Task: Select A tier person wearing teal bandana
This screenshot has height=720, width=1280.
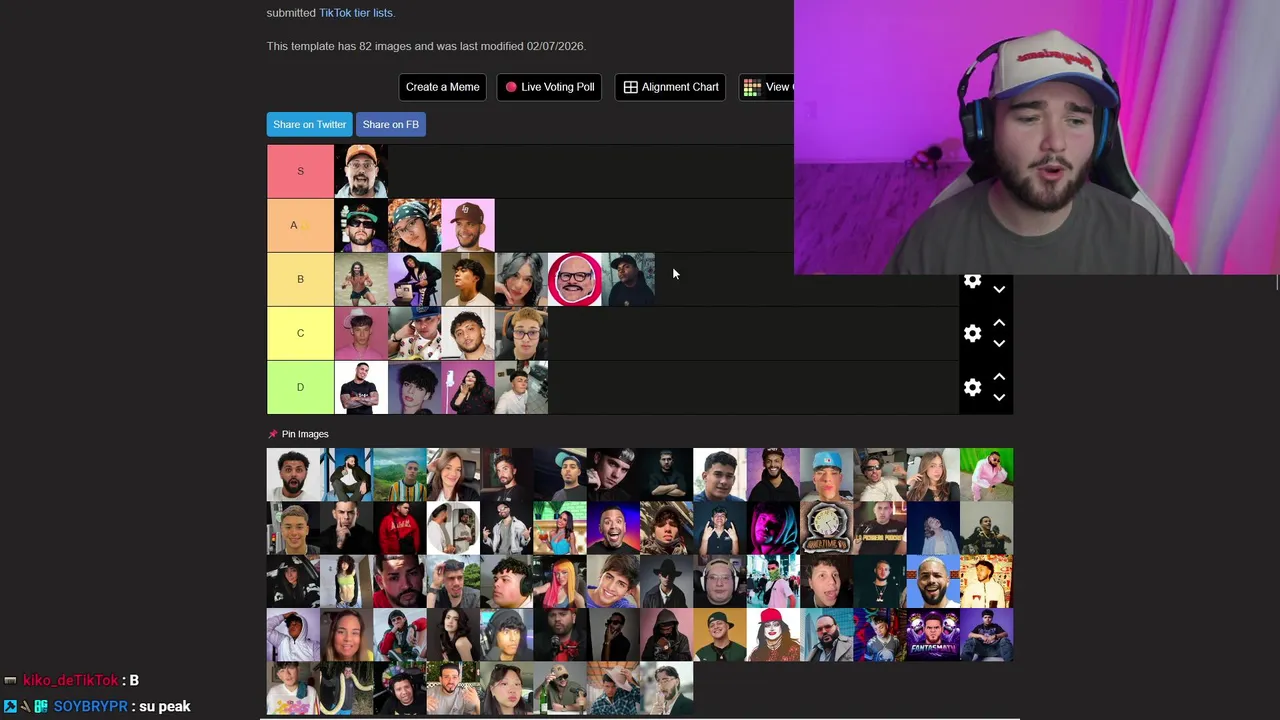Action: [415, 225]
